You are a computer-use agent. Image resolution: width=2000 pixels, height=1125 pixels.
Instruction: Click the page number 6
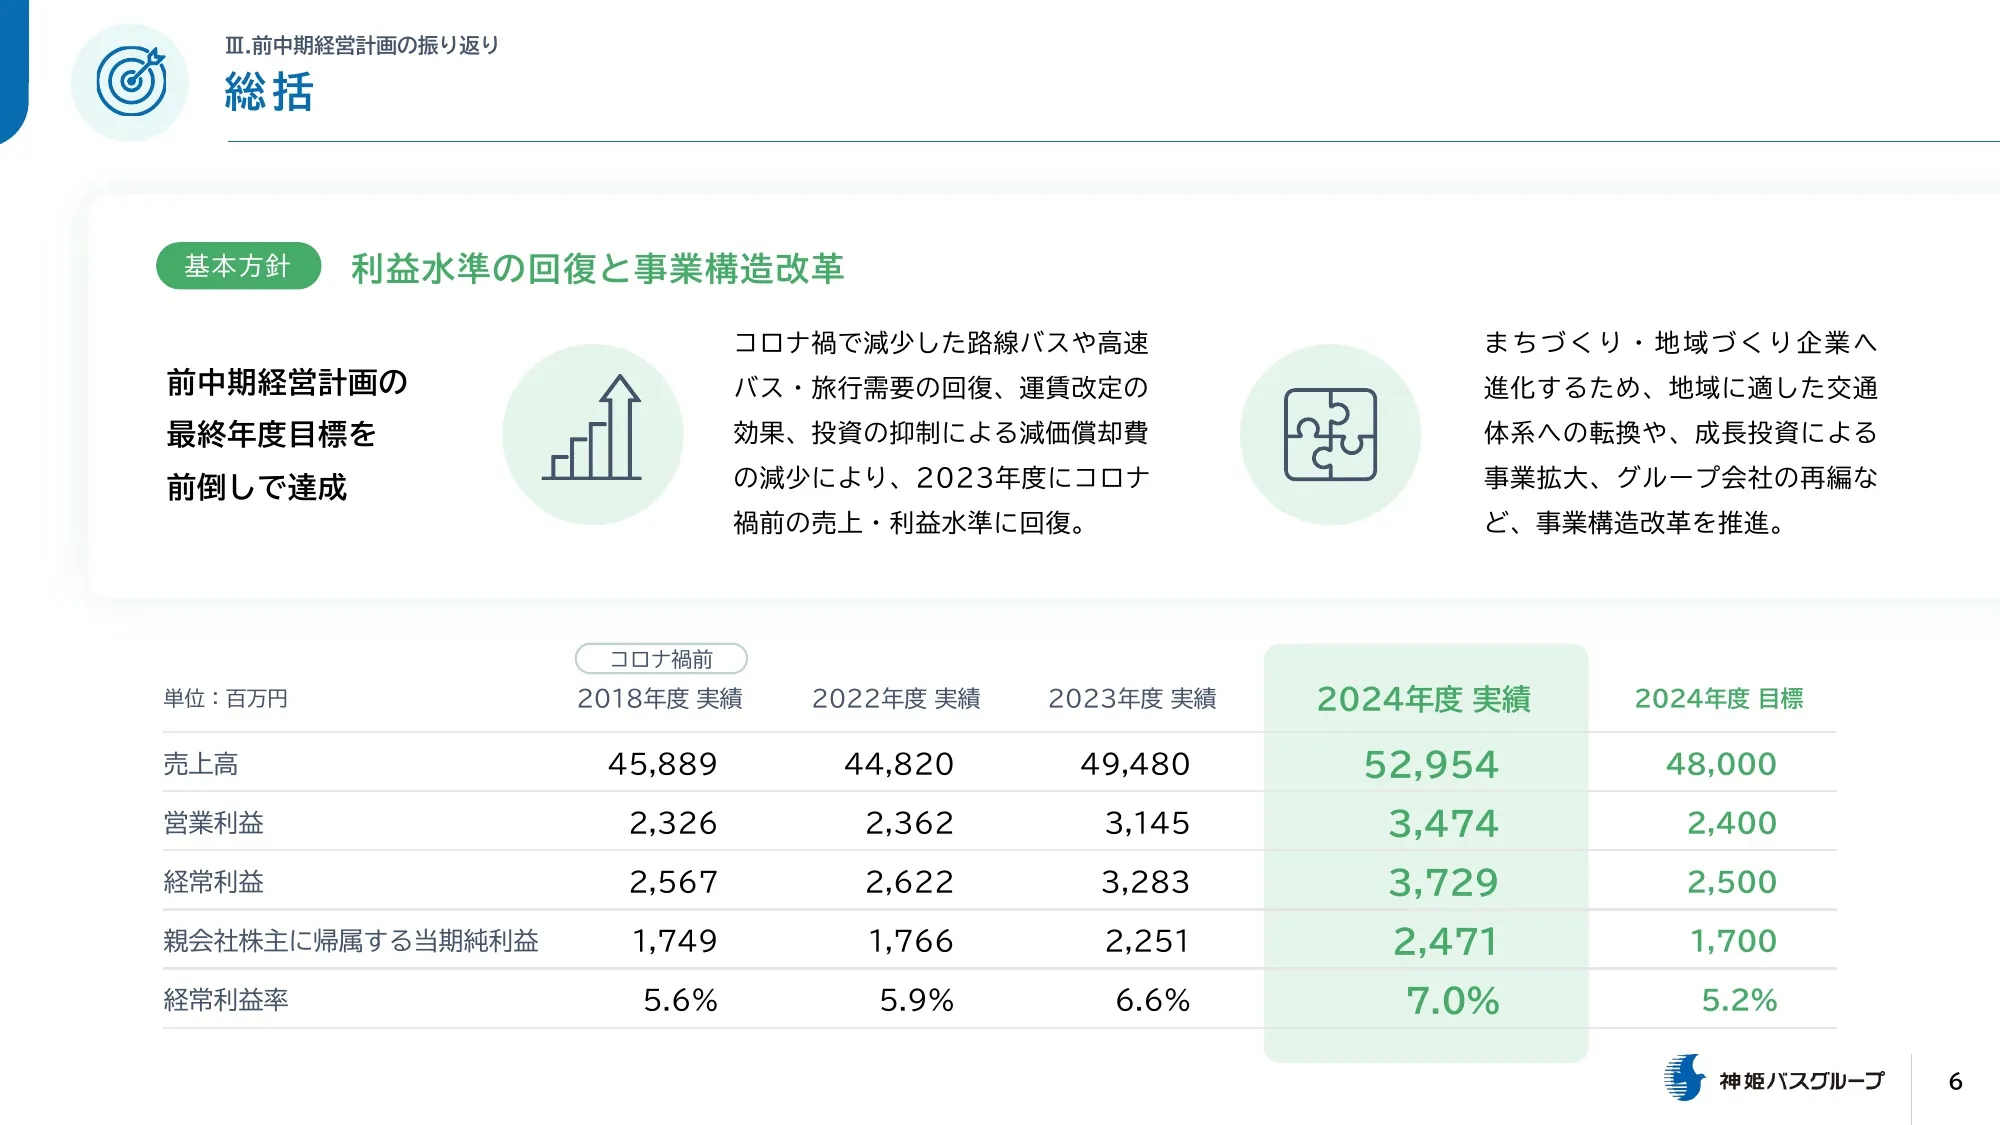point(1956,1081)
